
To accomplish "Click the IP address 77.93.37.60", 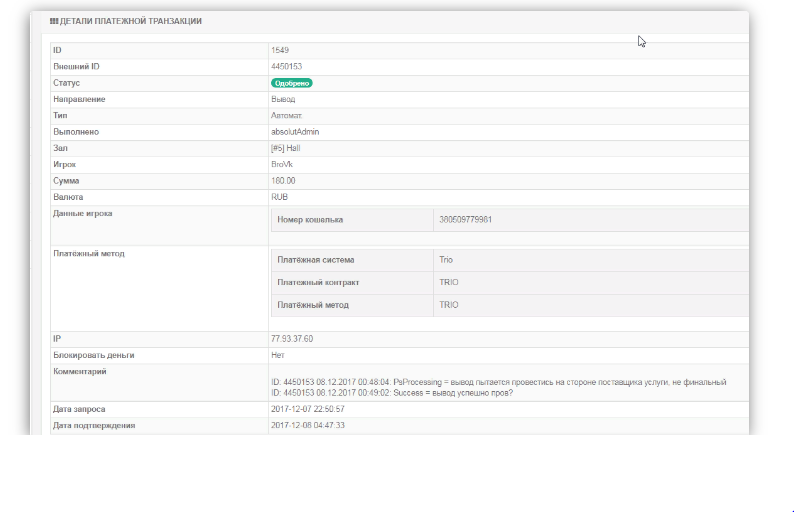I will click(292, 339).
